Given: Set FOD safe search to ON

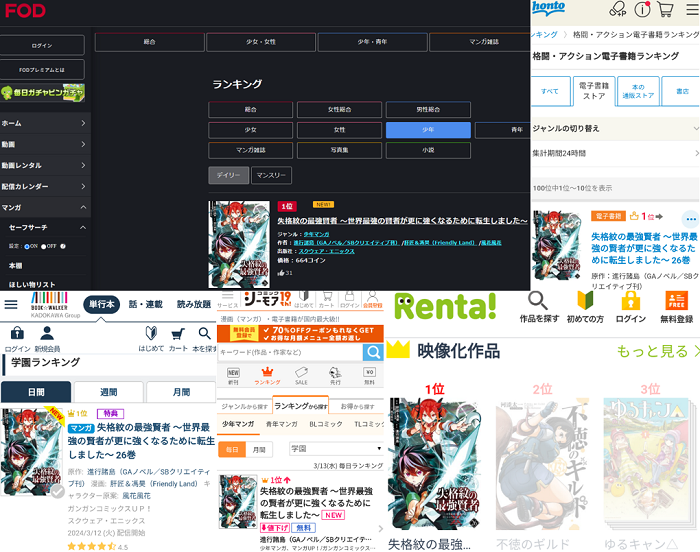Looking at the screenshot, I should (27, 247).
